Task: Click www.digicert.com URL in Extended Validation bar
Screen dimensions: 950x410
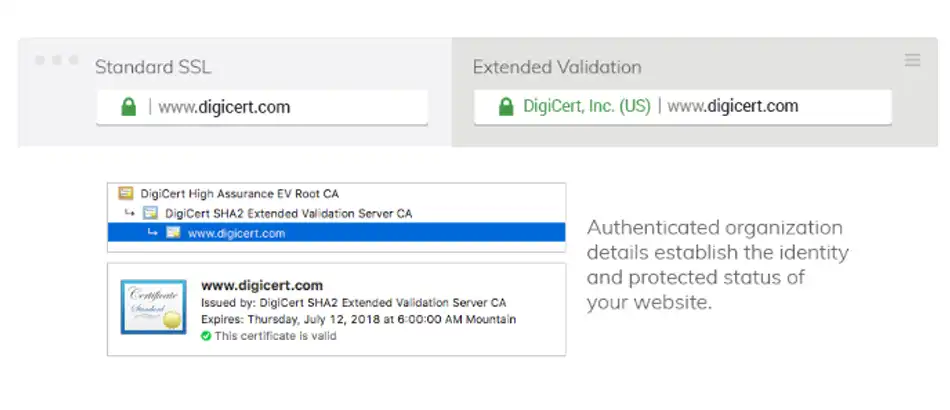Action: (732, 107)
